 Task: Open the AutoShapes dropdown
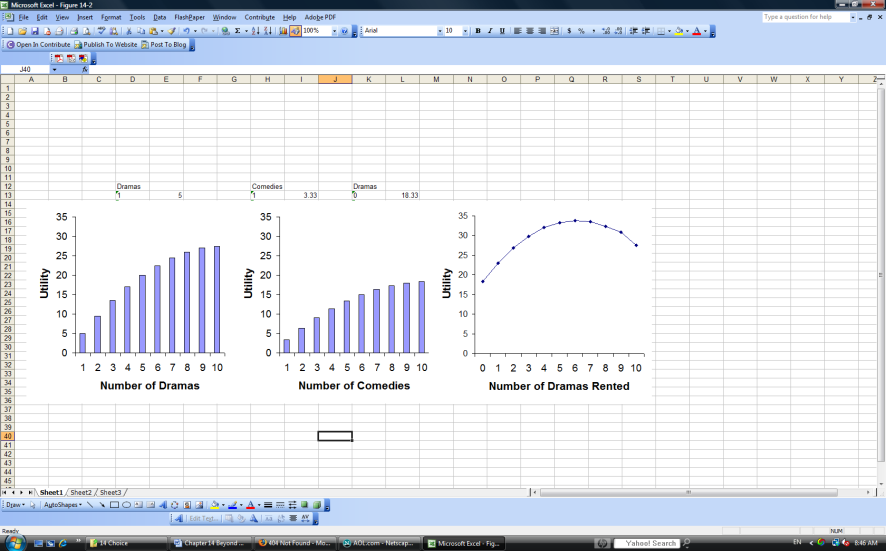coord(63,505)
